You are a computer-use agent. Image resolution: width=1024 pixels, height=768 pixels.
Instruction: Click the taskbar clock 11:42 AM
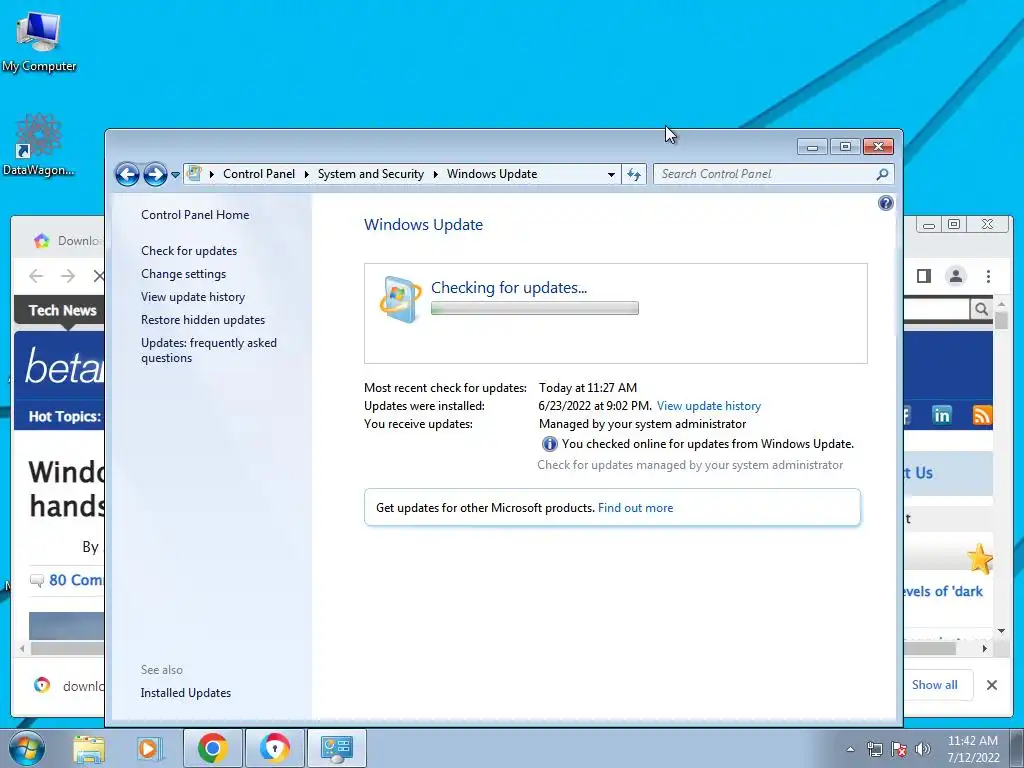[973, 741]
